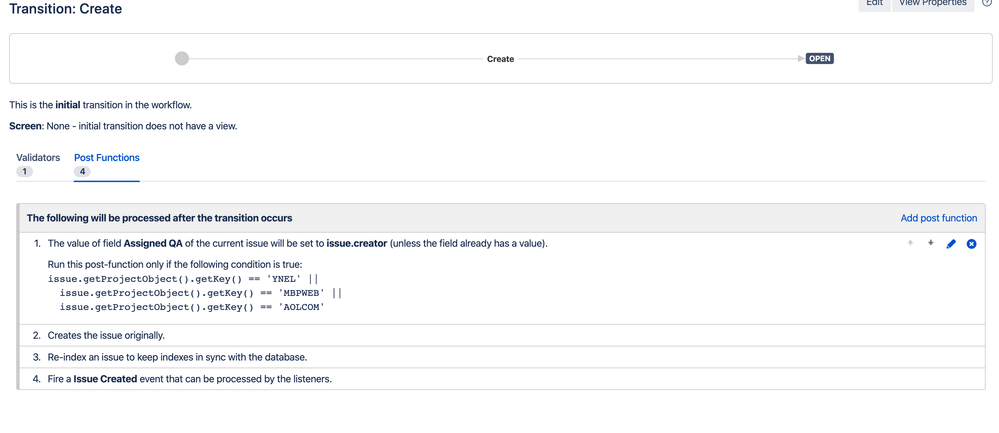
Task: Click the condition line containing 'MBPWEB'
Action: [x=201, y=293]
